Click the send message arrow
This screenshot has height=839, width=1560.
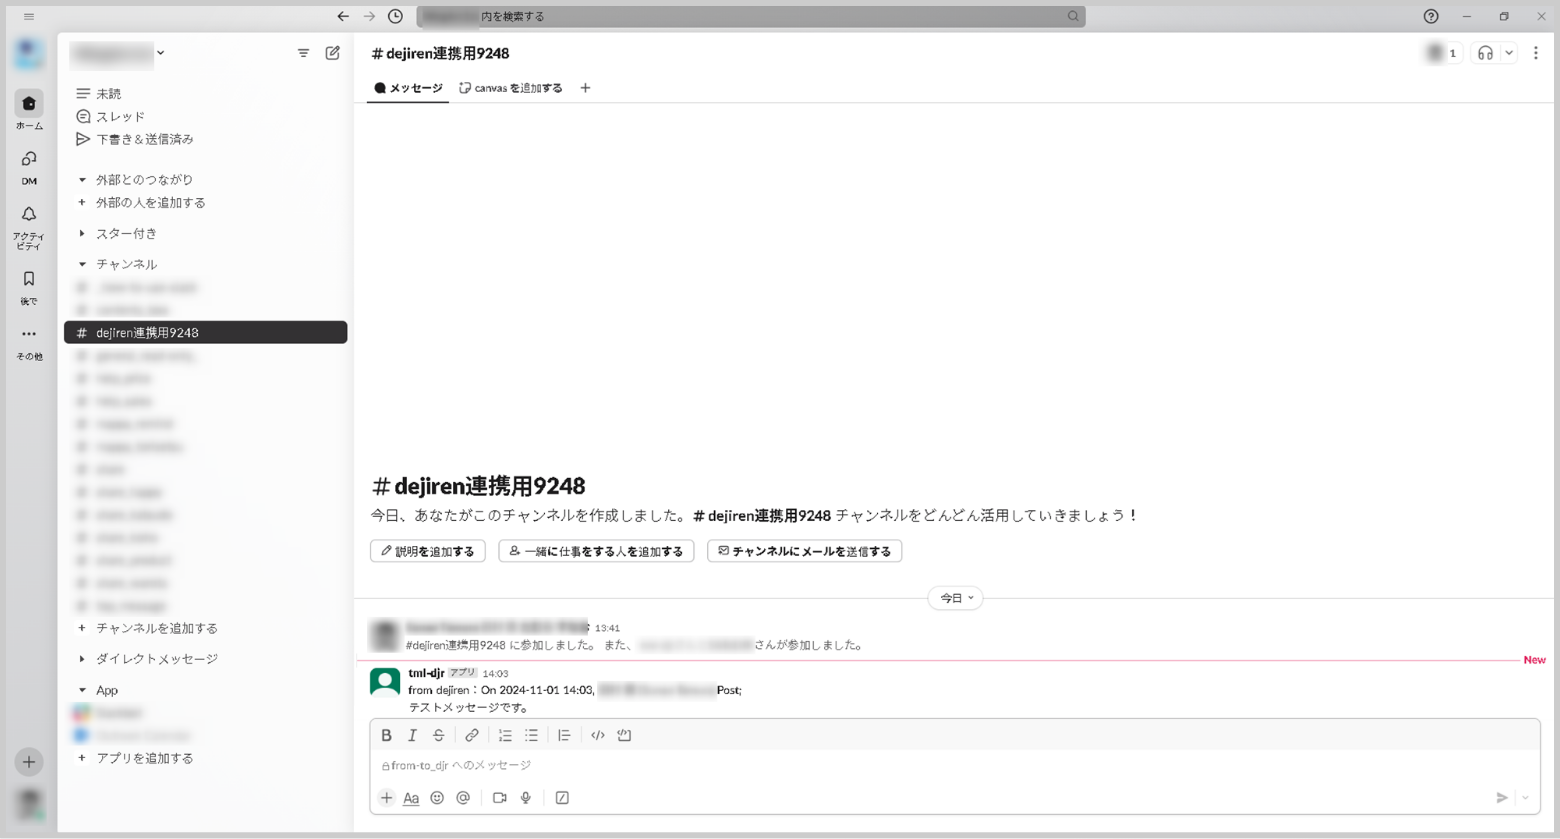click(1501, 798)
